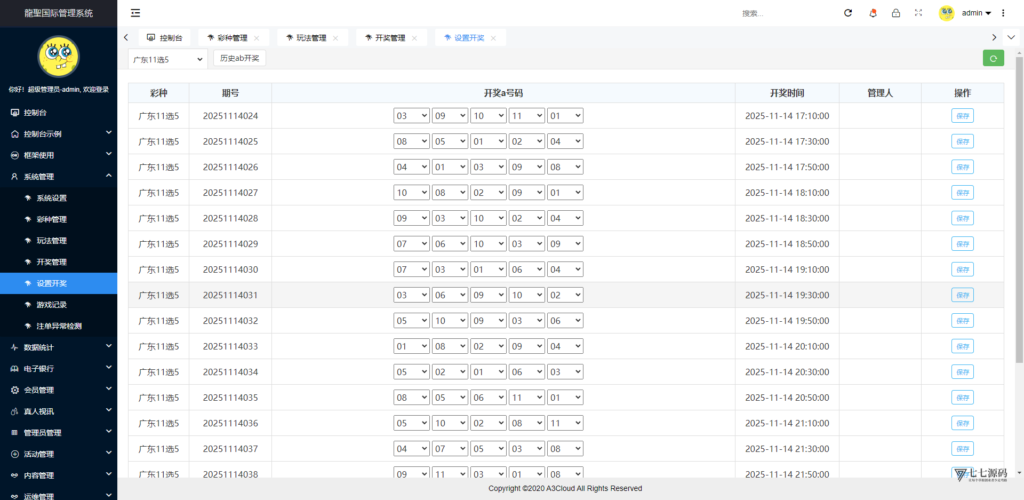The height and width of the screenshot is (500, 1024).
Task: Expand the 会员管理 sidebar menu
Action: [58, 390]
